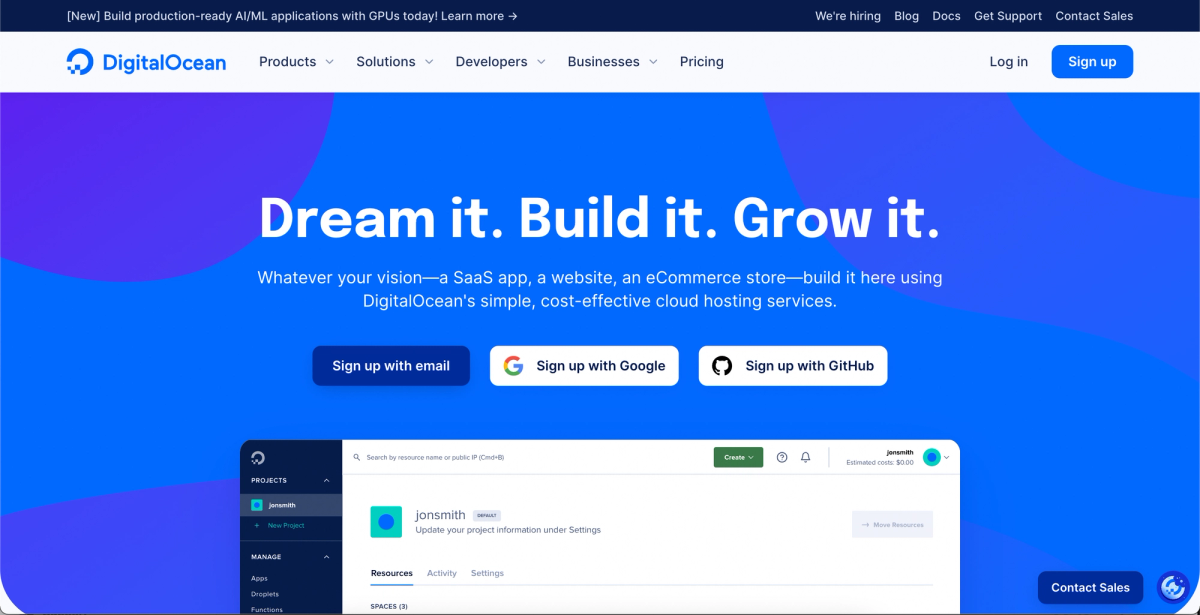Click the large jonsmith project avatar
The height and width of the screenshot is (615, 1200).
pos(386,522)
